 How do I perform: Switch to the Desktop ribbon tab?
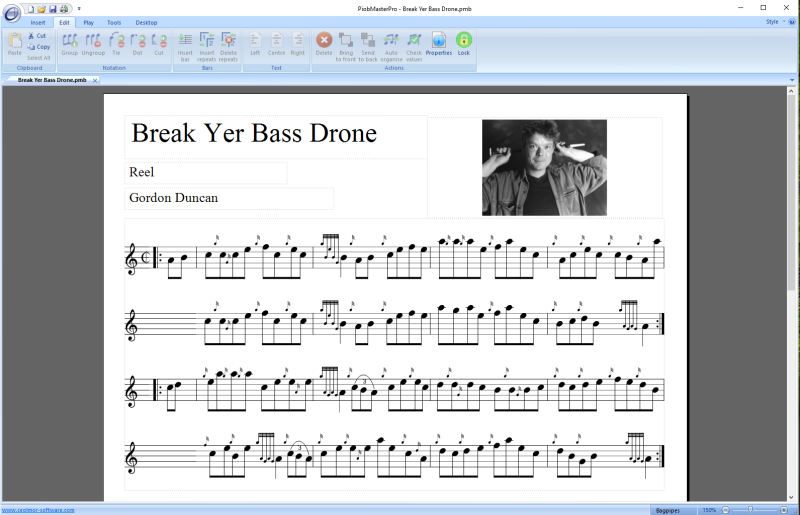pyautogui.click(x=146, y=22)
